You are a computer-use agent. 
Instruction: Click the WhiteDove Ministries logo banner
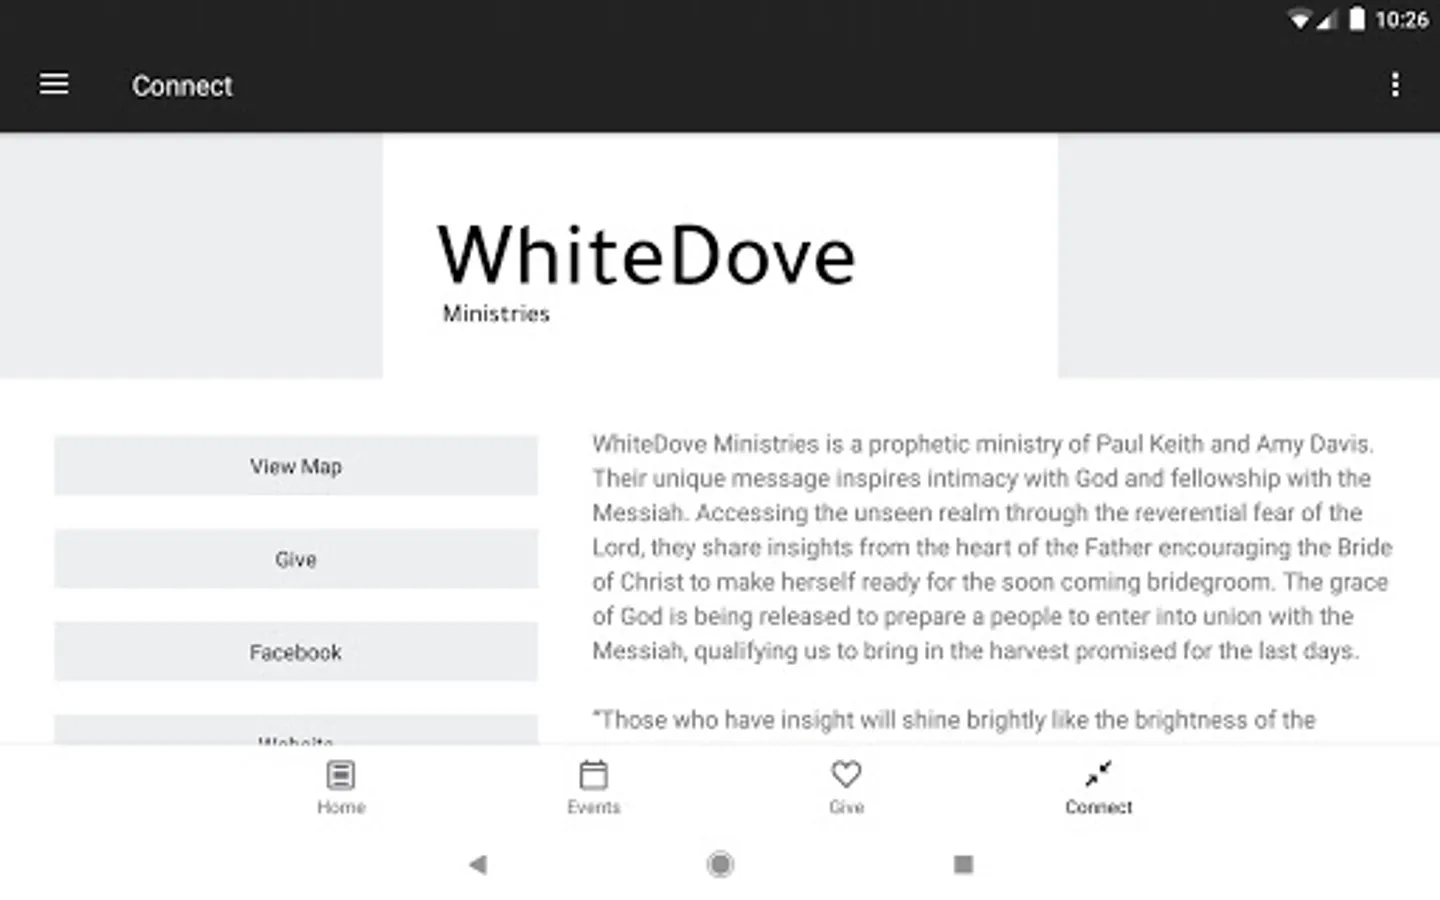coord(720,256)
